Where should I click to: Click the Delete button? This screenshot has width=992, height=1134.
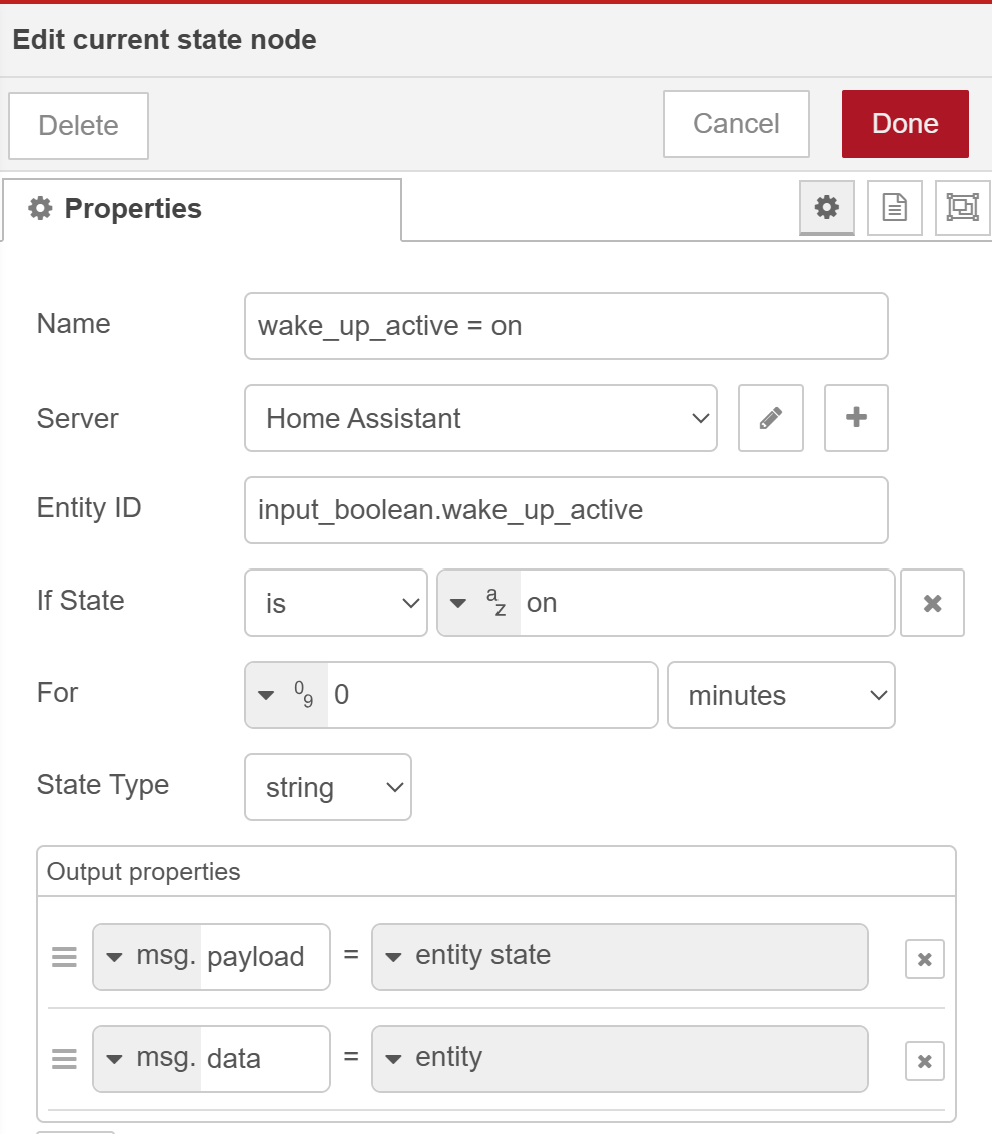pos(78,126)
